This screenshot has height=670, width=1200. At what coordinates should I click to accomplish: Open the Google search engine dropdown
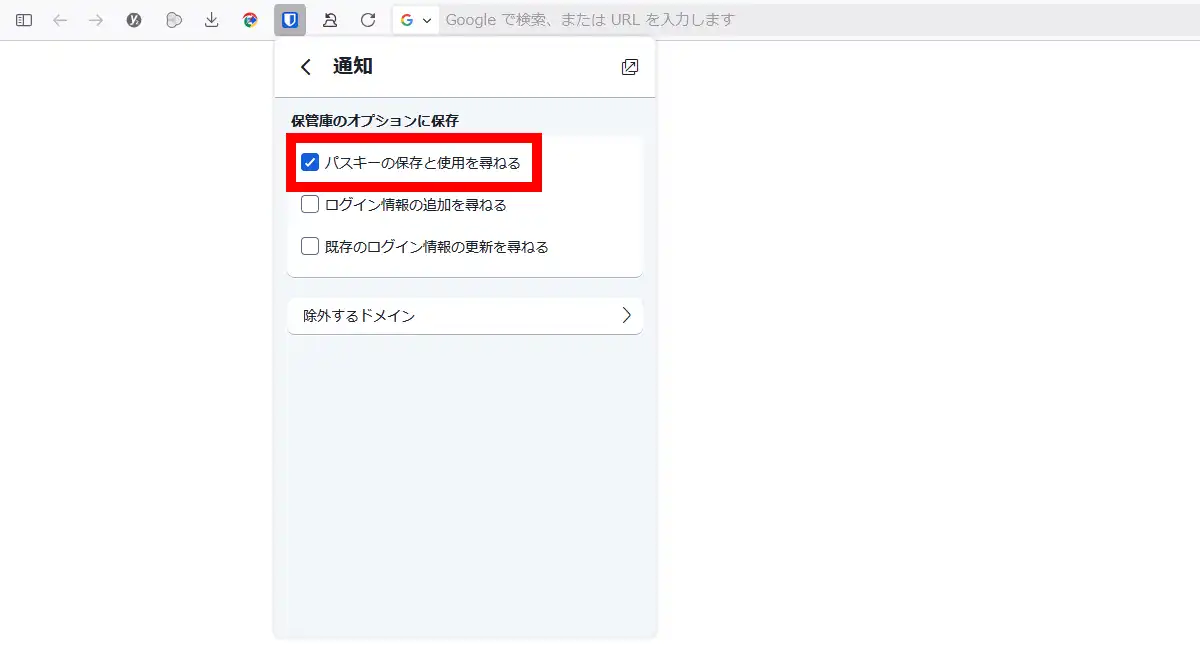pos(415,20)
